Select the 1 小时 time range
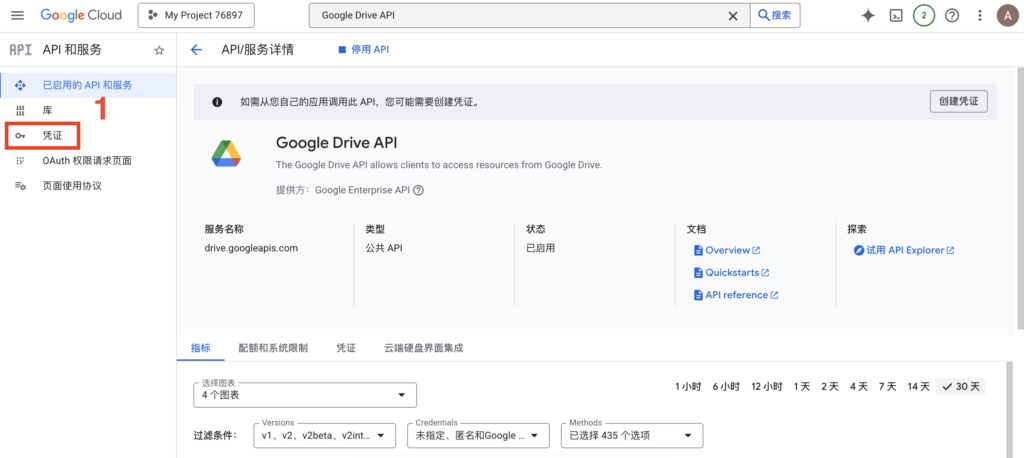This screenshot has height=458, width=1024. click(690, 386)
